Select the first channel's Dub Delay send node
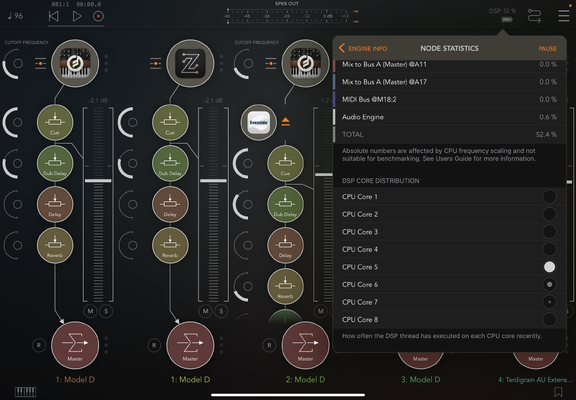Image resolution: width=576 pixels, height=400 pixels. click(x=55, y=163)
